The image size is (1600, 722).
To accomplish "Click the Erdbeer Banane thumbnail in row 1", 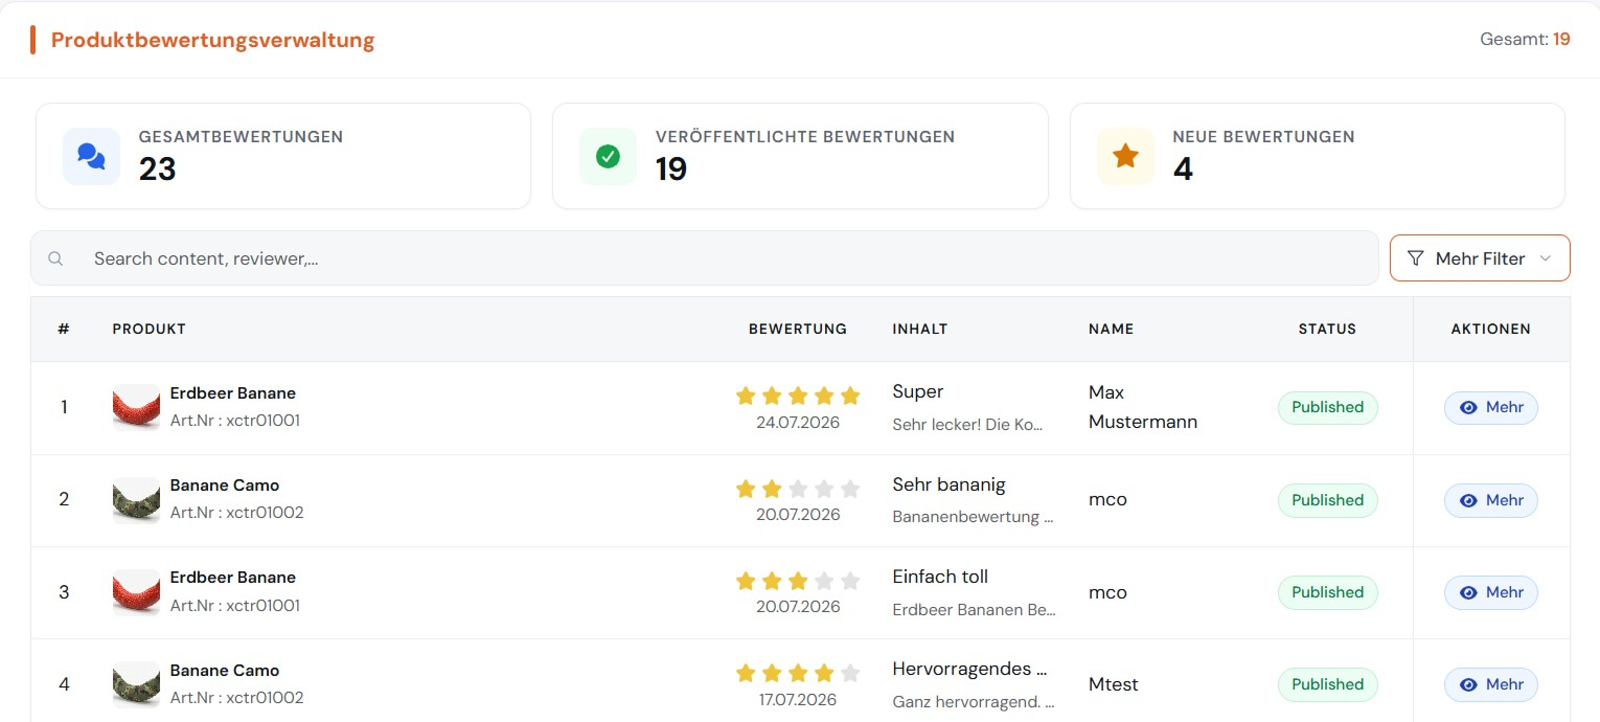I will click(136, 407).
